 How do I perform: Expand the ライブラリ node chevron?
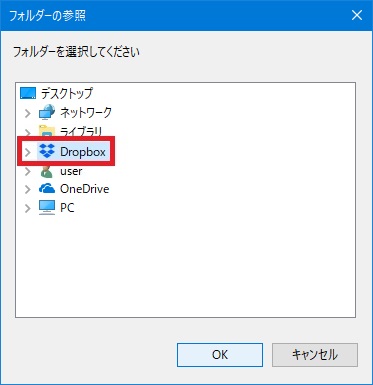[28, 132]
